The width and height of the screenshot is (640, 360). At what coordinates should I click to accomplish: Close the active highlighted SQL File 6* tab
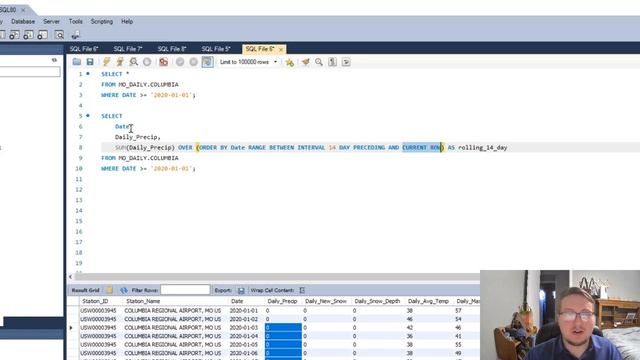pos(281,49)
